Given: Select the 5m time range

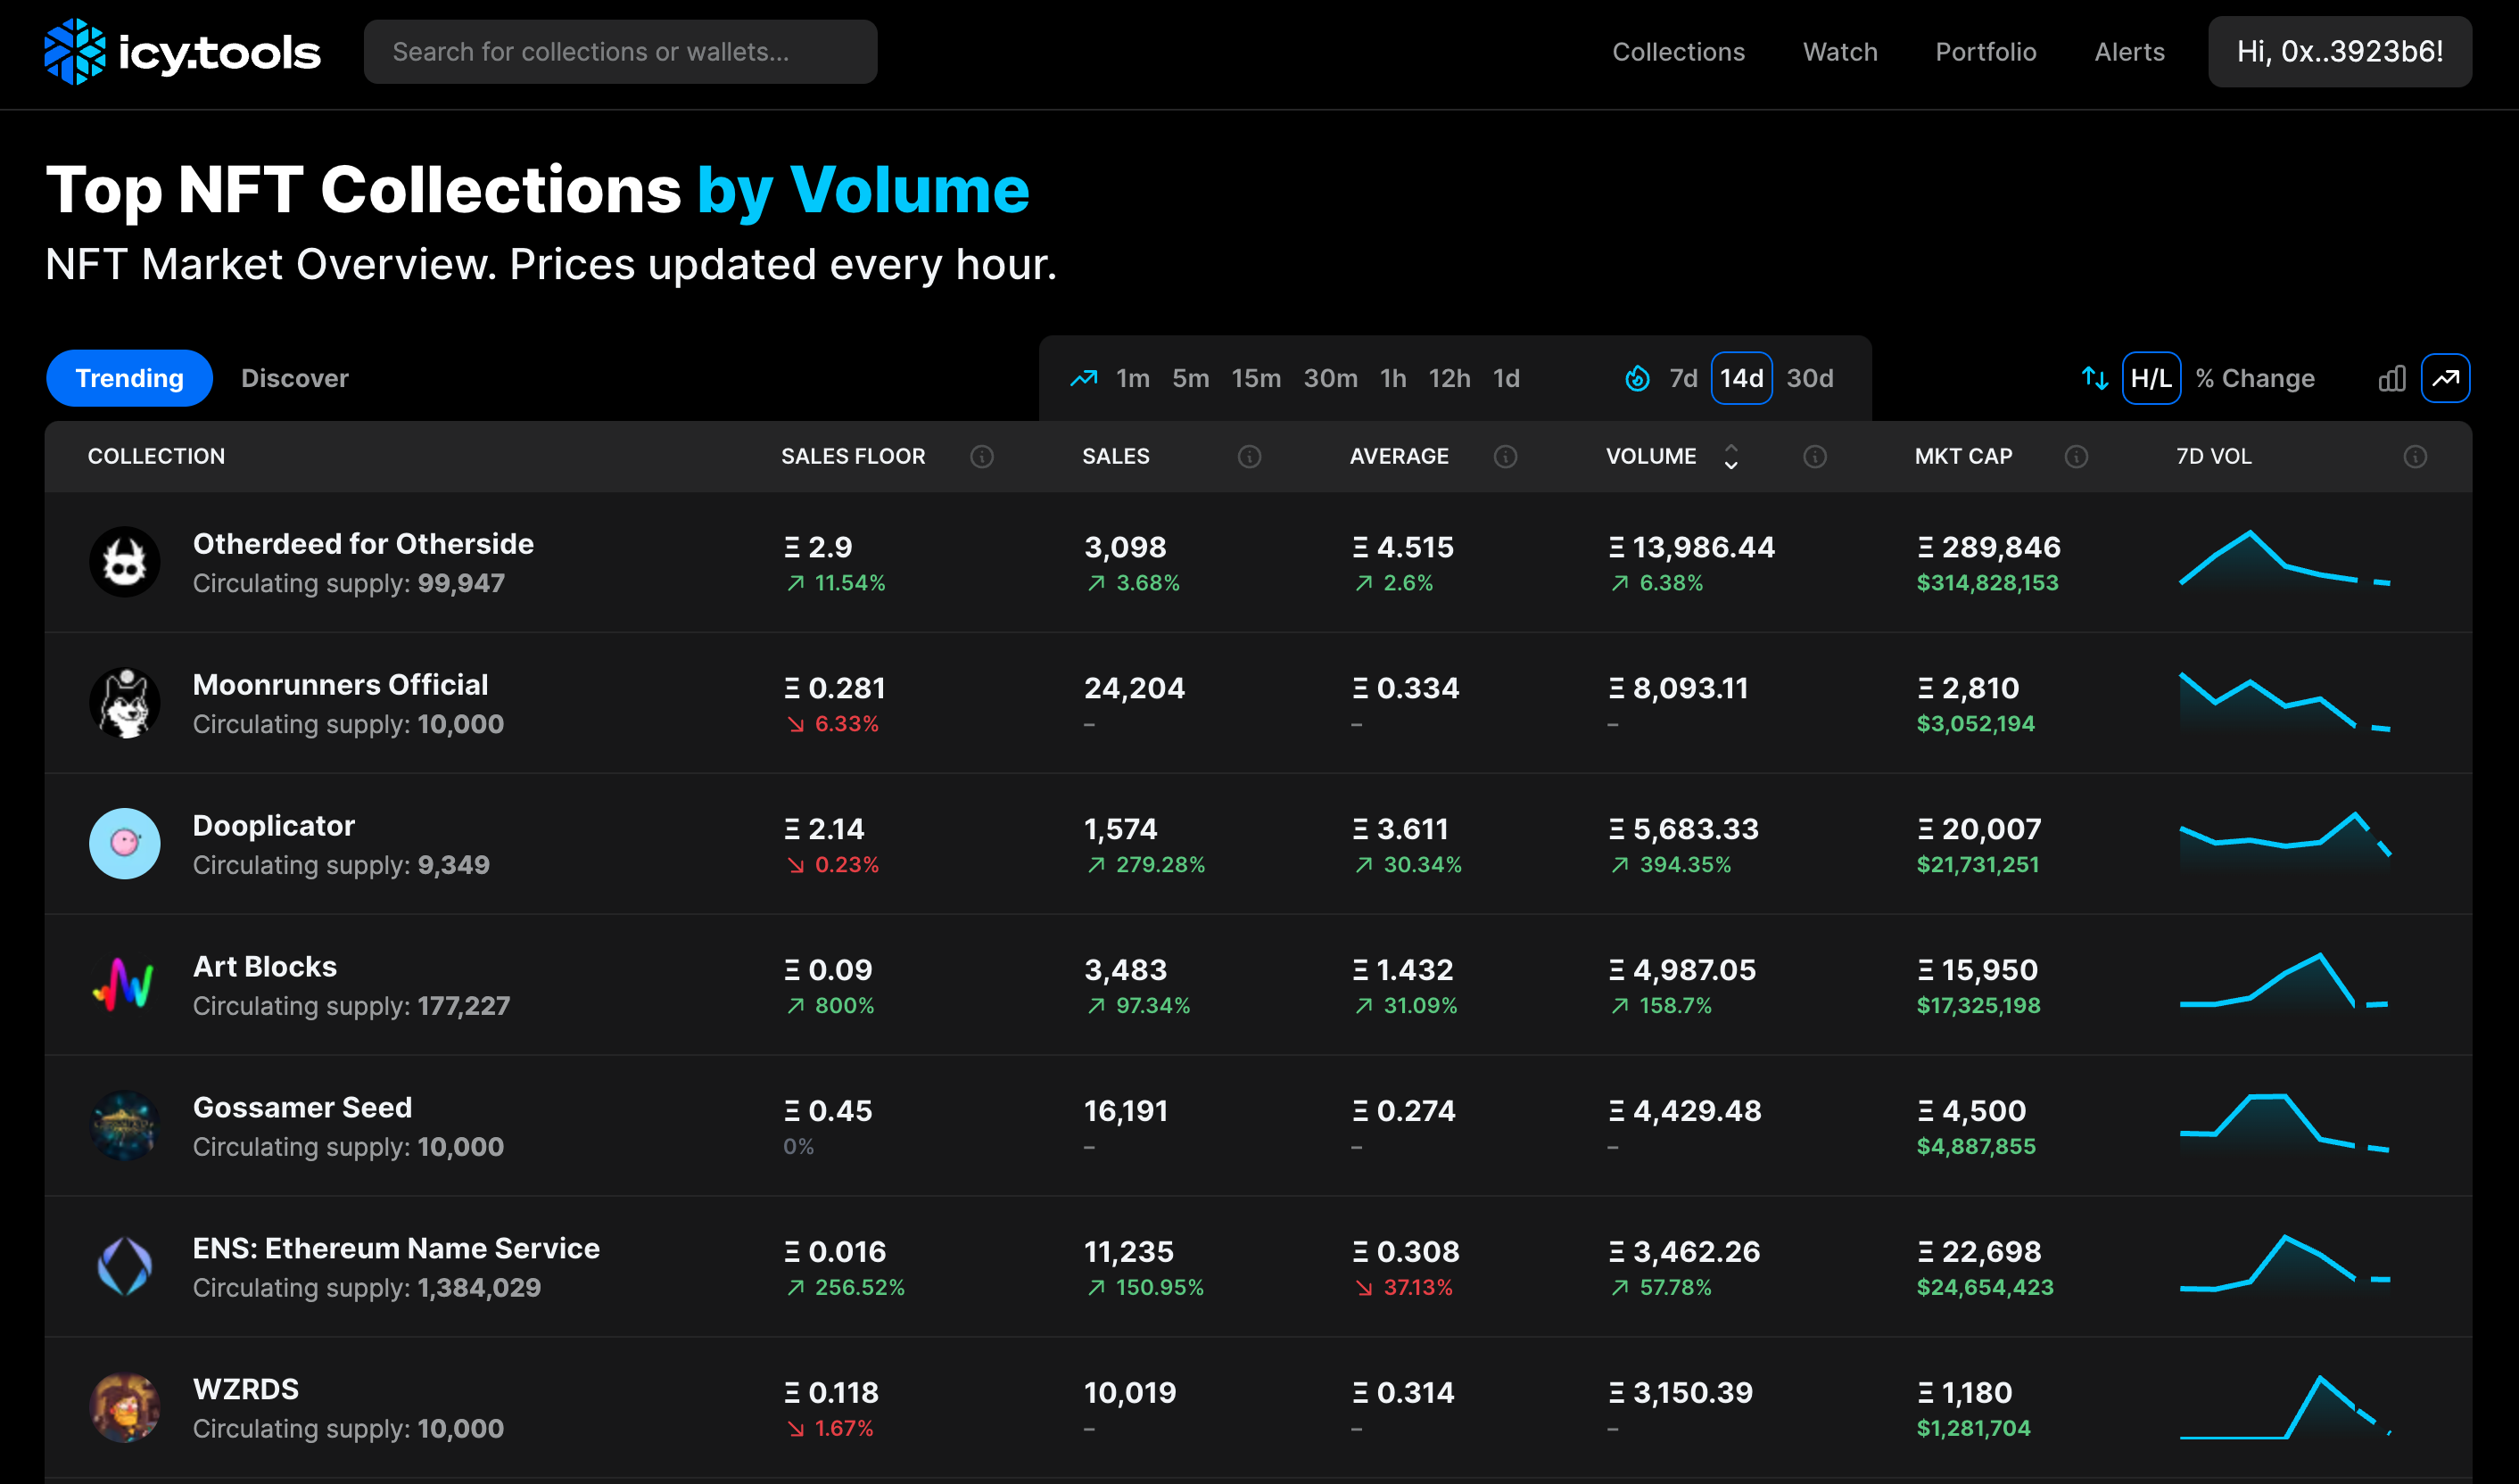Looking at the screenshot, I should pos(1190,378).
